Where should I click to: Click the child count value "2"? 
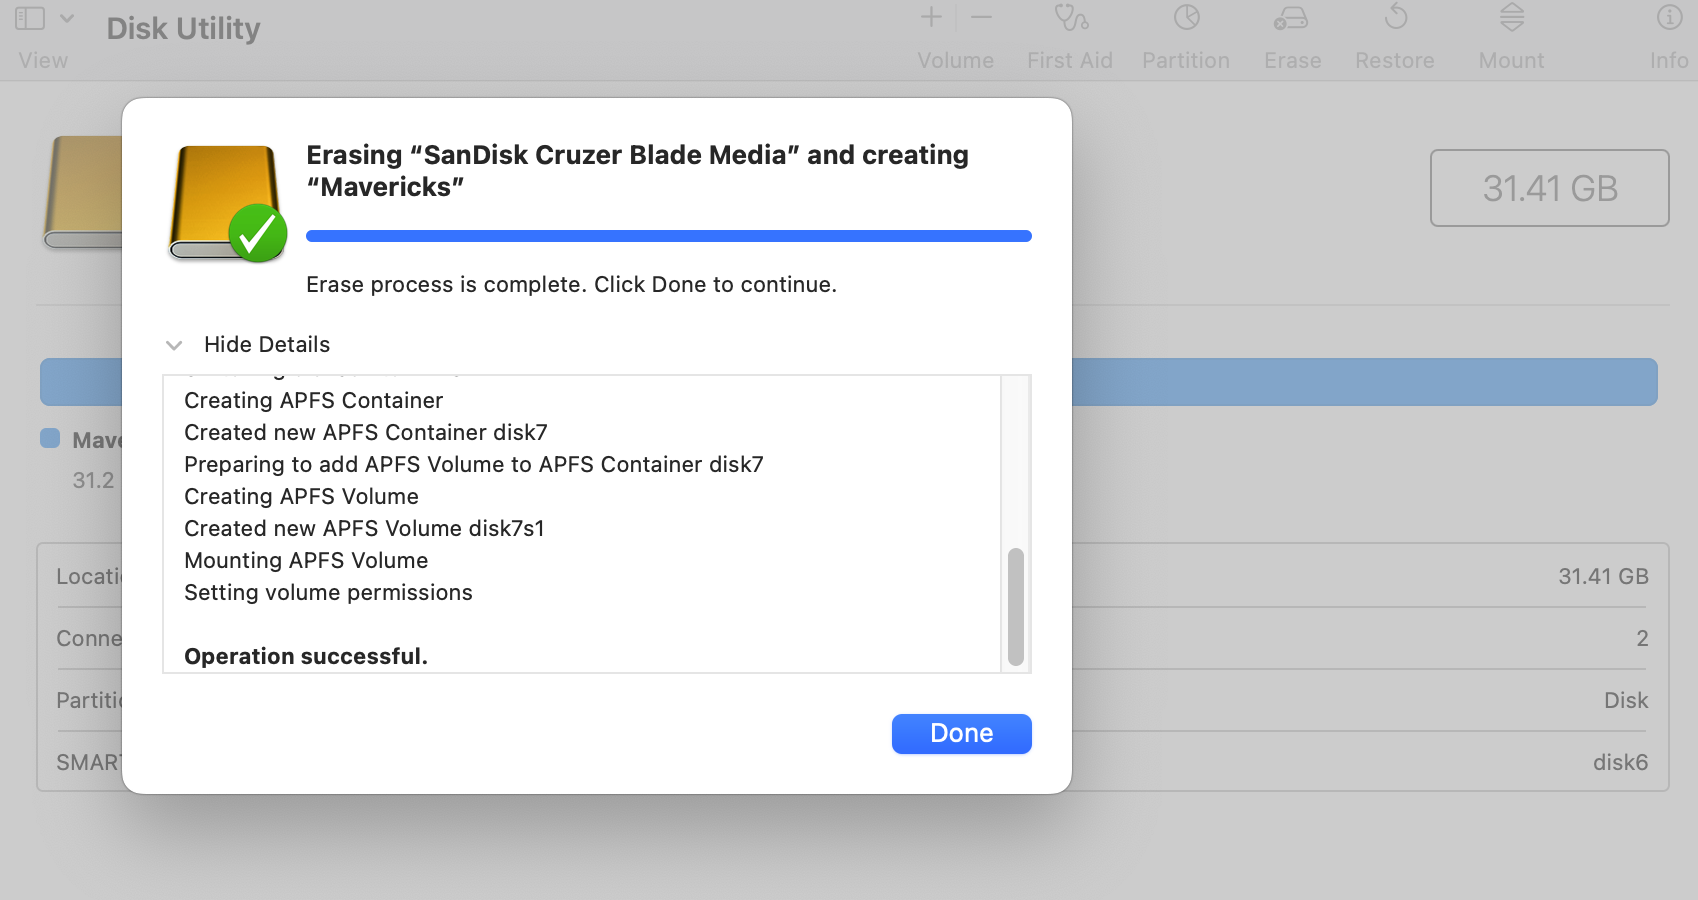(x=1642, y=638)
